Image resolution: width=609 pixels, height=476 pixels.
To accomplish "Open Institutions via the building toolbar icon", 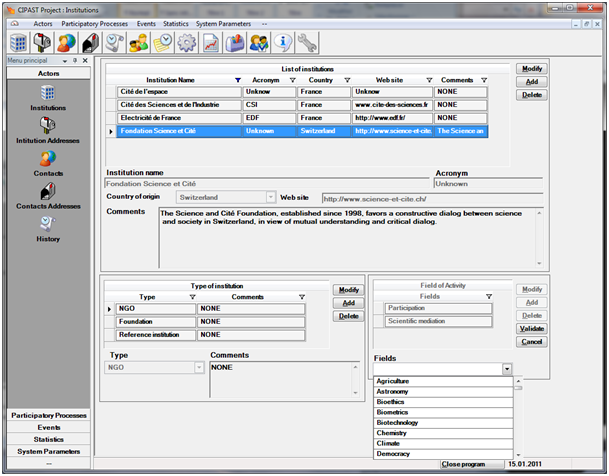I will (x=18, y=42).
